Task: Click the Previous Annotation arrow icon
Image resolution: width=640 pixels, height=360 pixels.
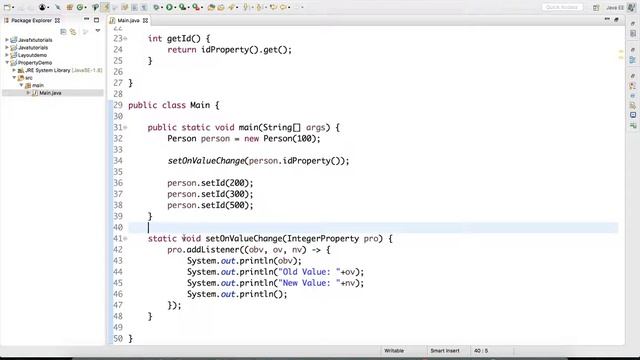Action: point(259,7)
